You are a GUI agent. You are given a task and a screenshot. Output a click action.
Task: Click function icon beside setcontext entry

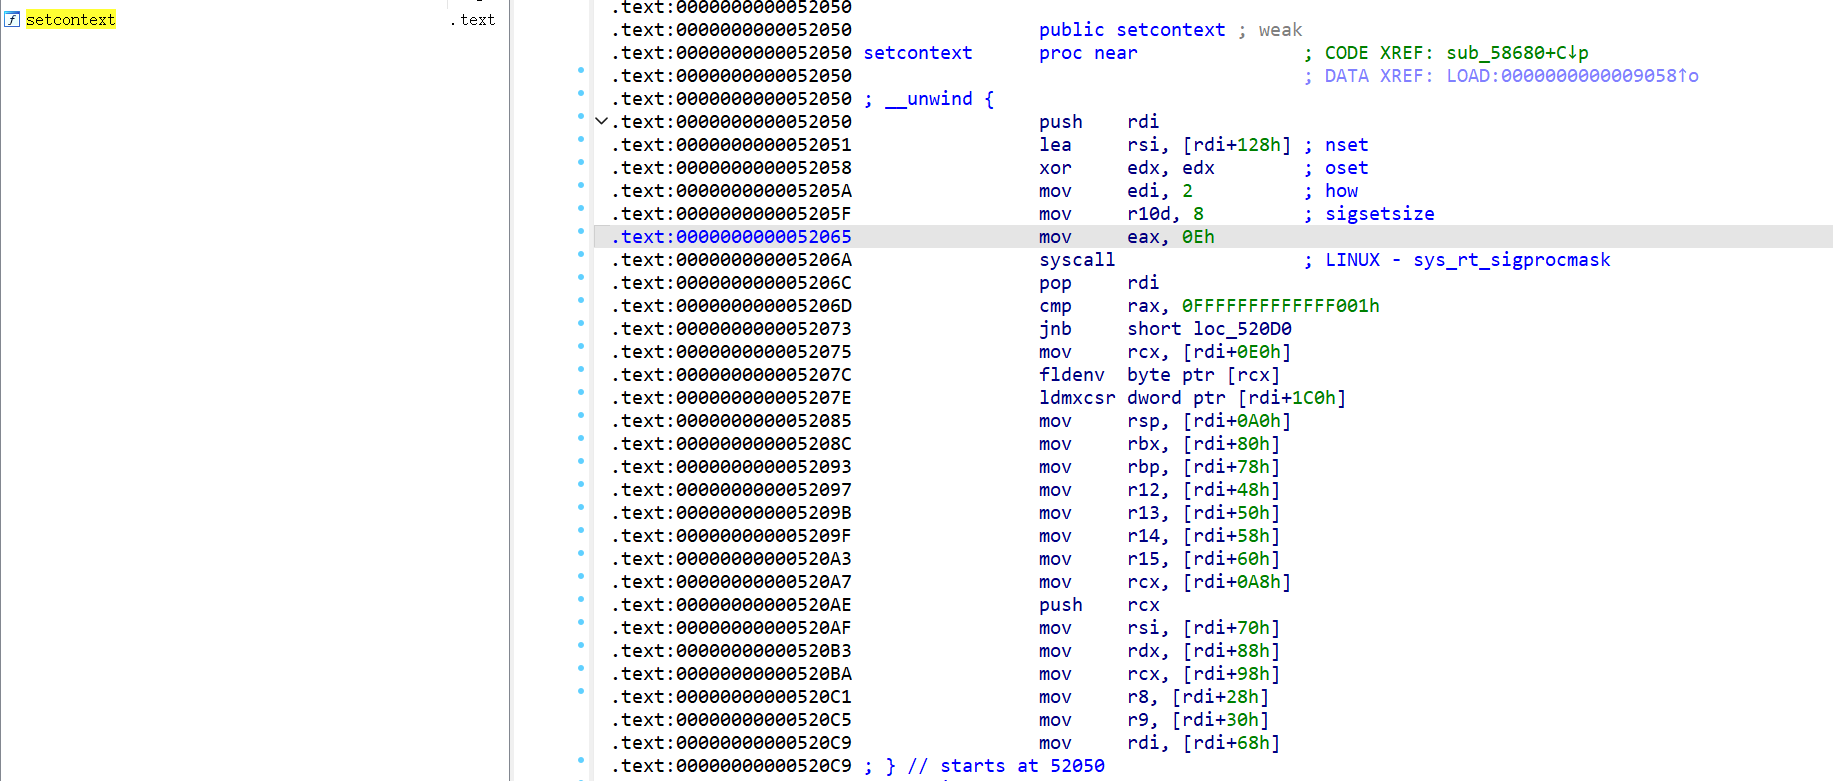(x=12, y=20)
